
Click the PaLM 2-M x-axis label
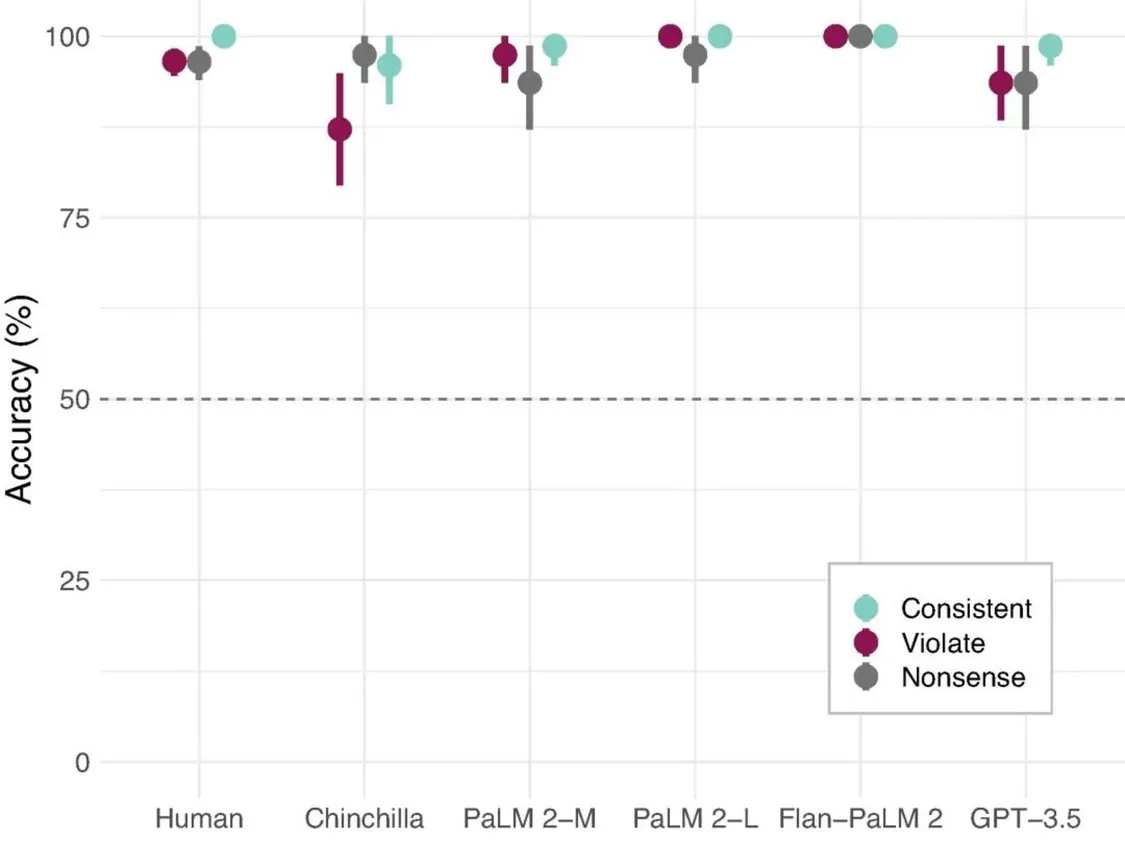coord(529,818)
